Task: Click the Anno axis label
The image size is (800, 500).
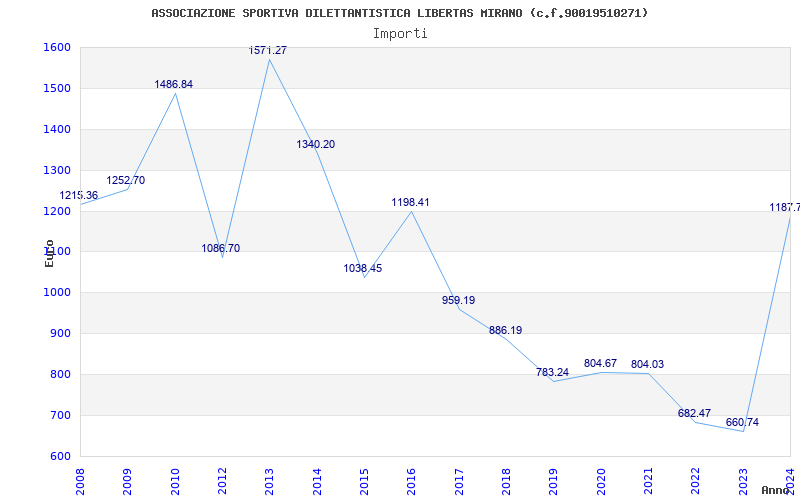Action: pos(776,490)
